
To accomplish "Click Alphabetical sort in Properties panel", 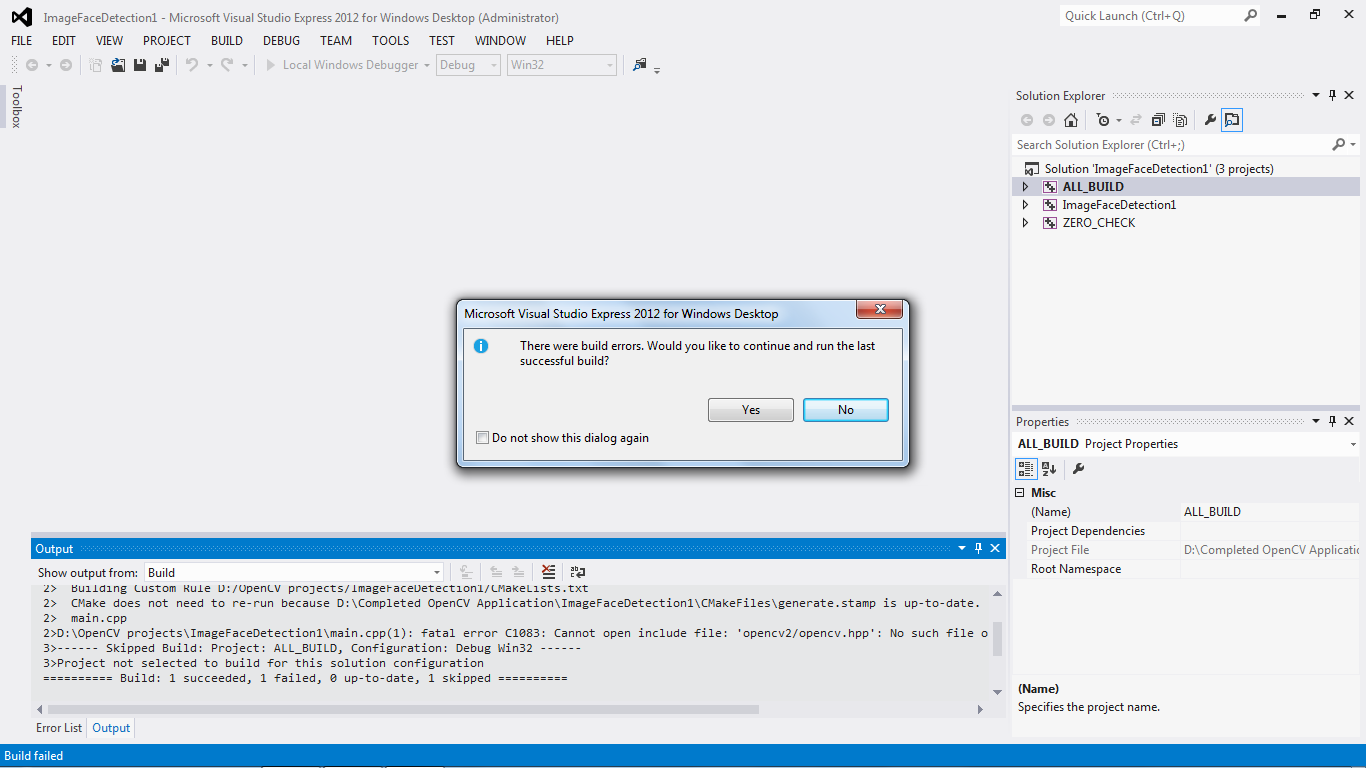I will coord(1049,468).
